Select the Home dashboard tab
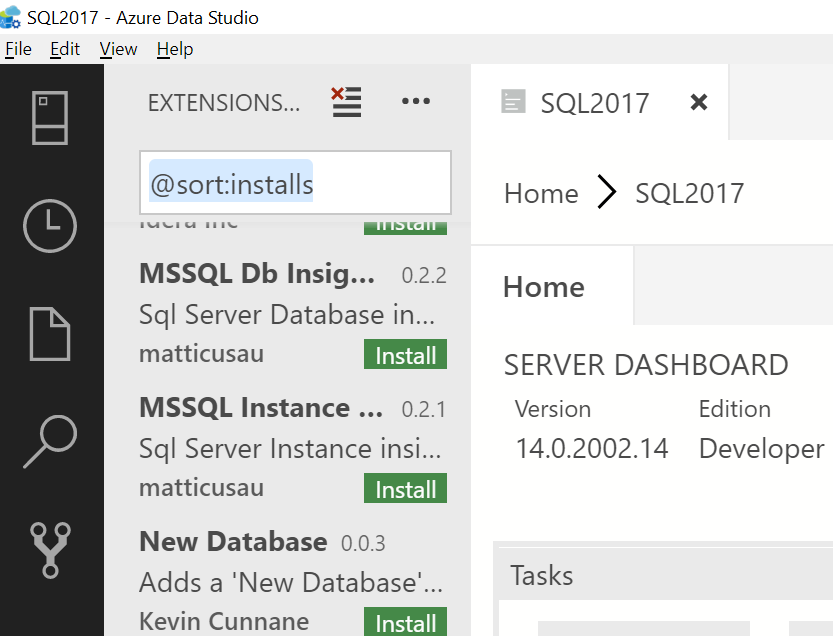This screenshot has height=636, width=833. (x=544, y=287)
